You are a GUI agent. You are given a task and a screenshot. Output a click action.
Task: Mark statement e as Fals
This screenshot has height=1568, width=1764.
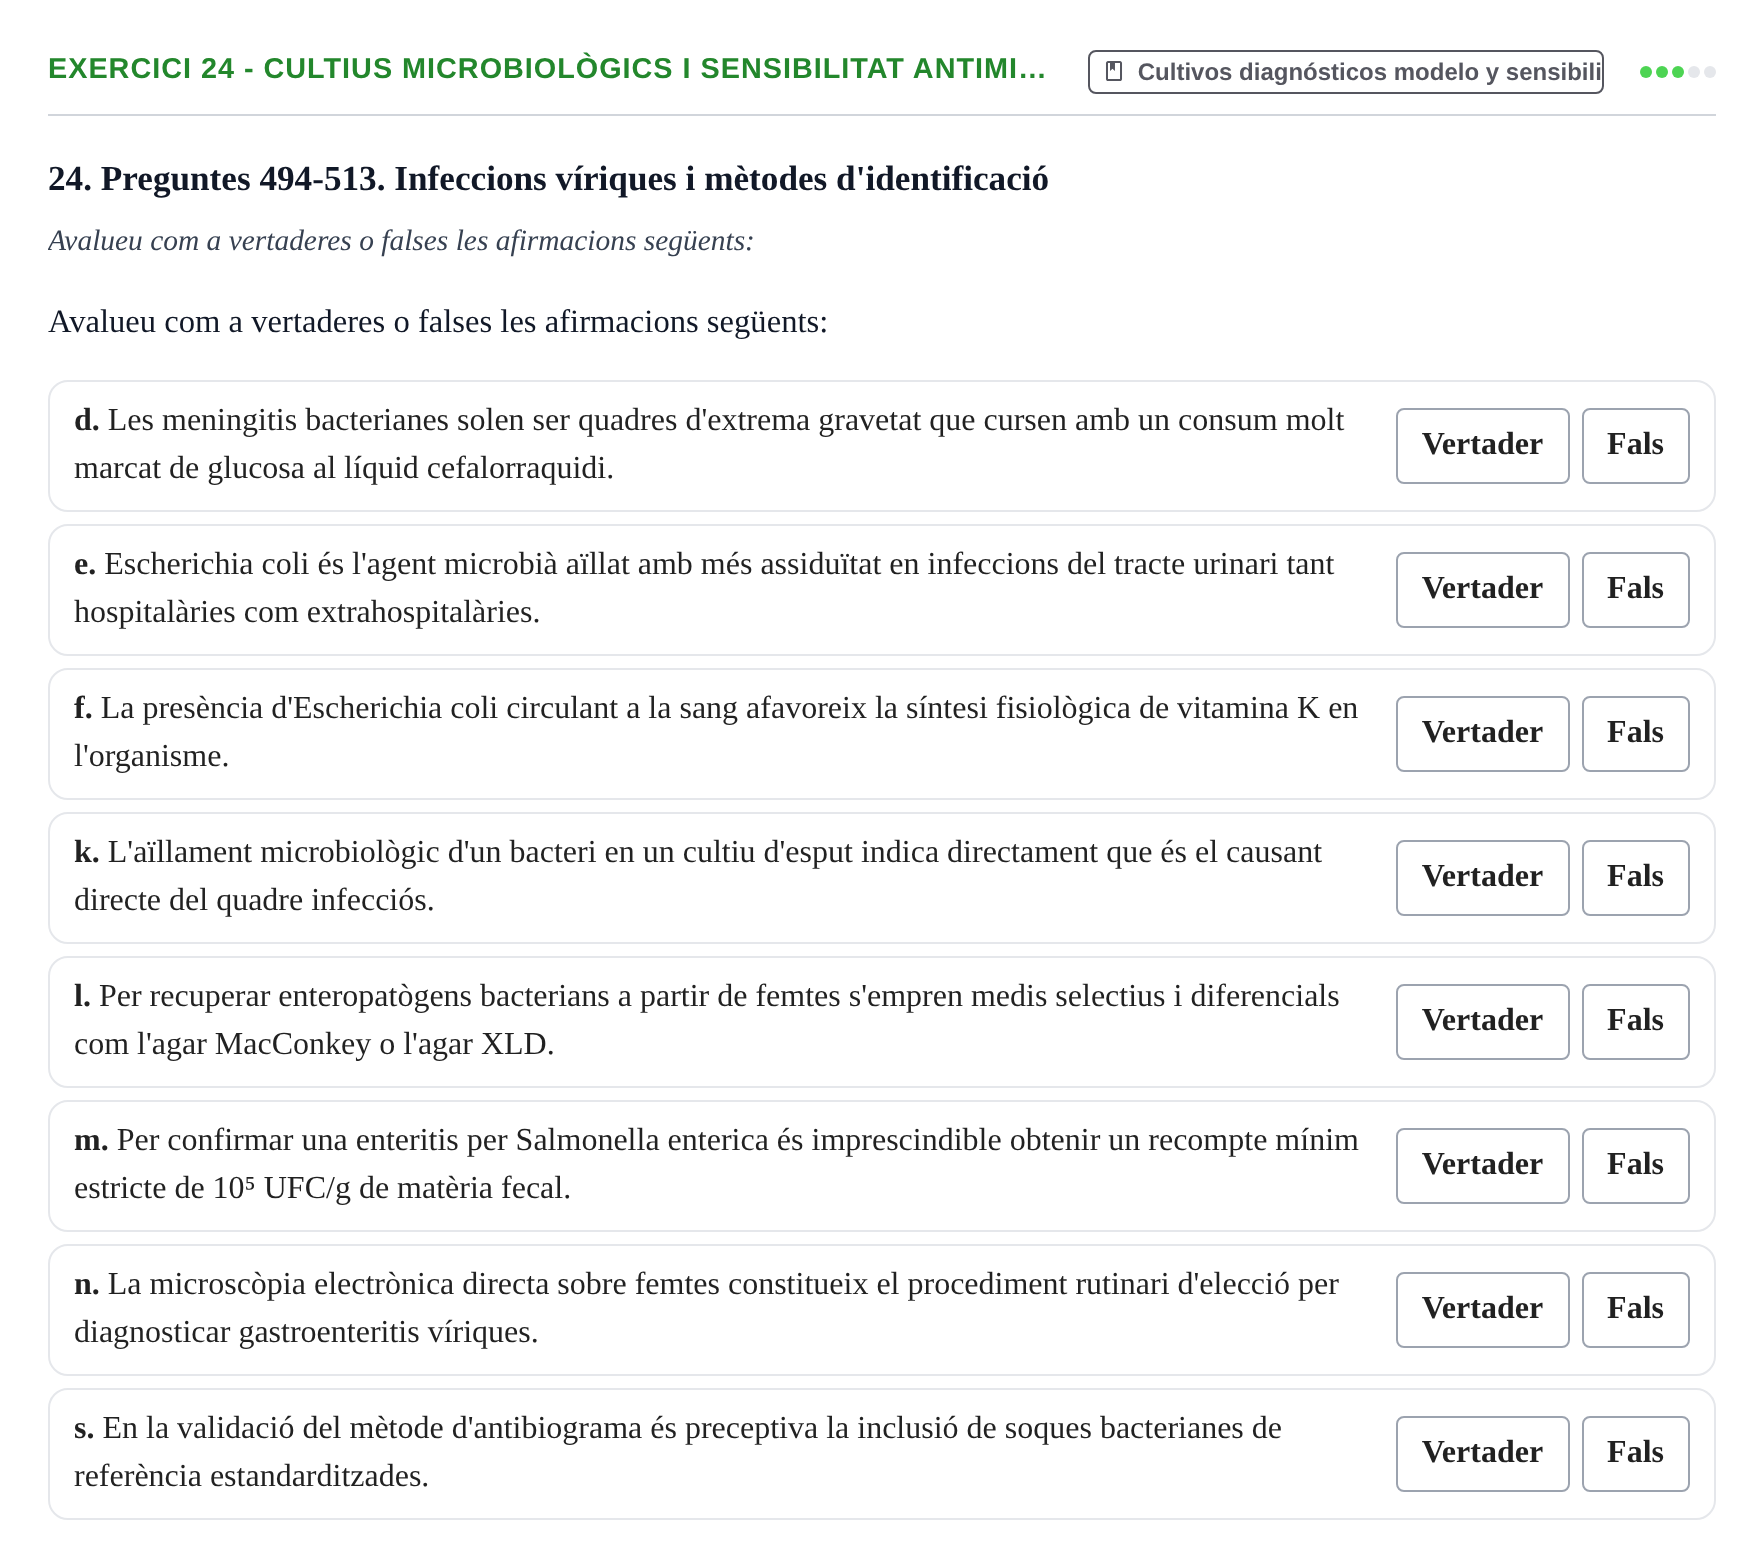coord(1635,589)
